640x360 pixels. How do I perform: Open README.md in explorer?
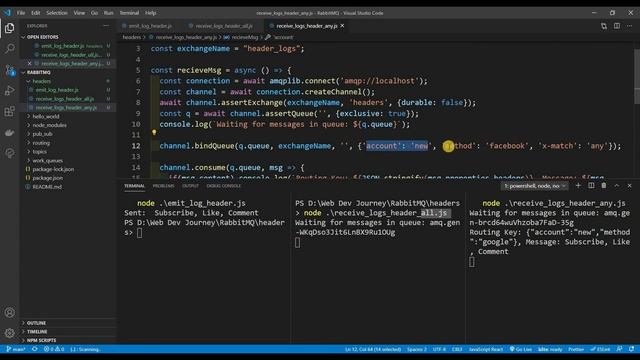[47, 187]
